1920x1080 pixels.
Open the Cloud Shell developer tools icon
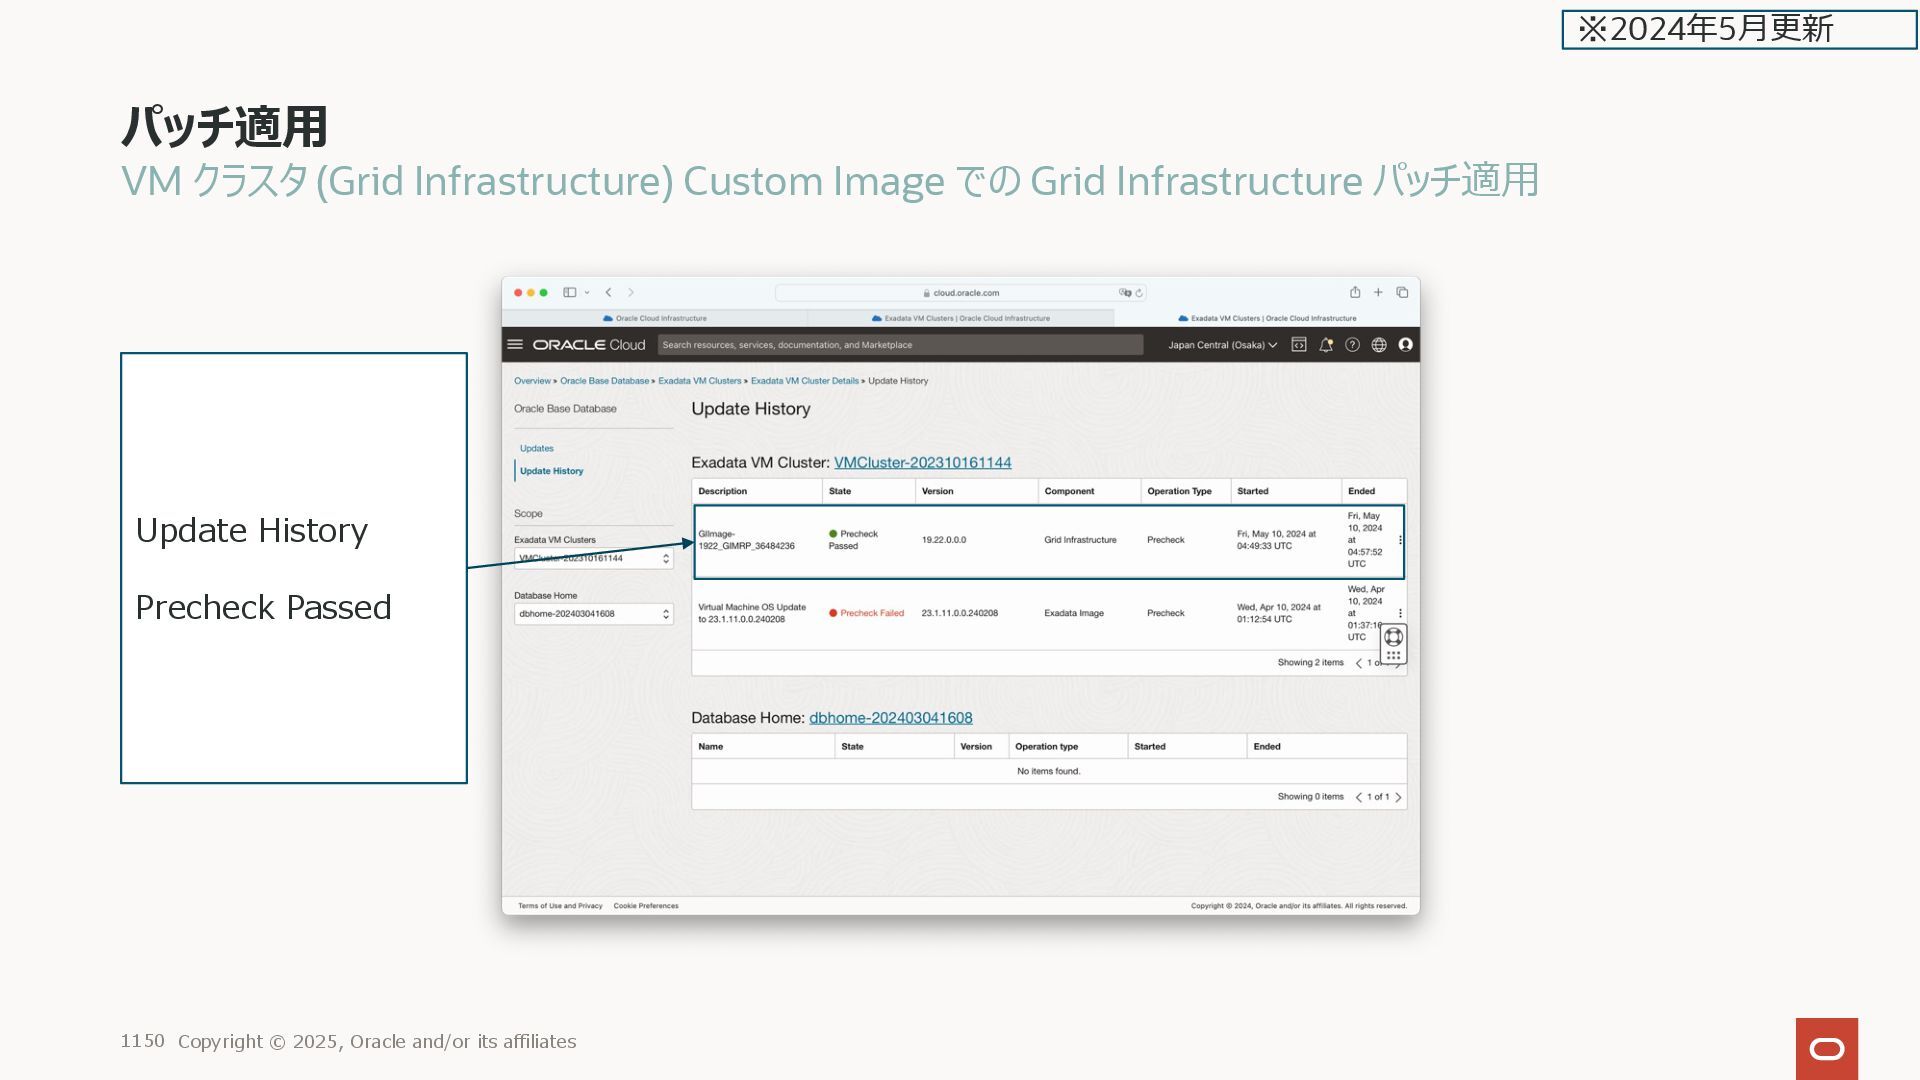click(1298, 344)
